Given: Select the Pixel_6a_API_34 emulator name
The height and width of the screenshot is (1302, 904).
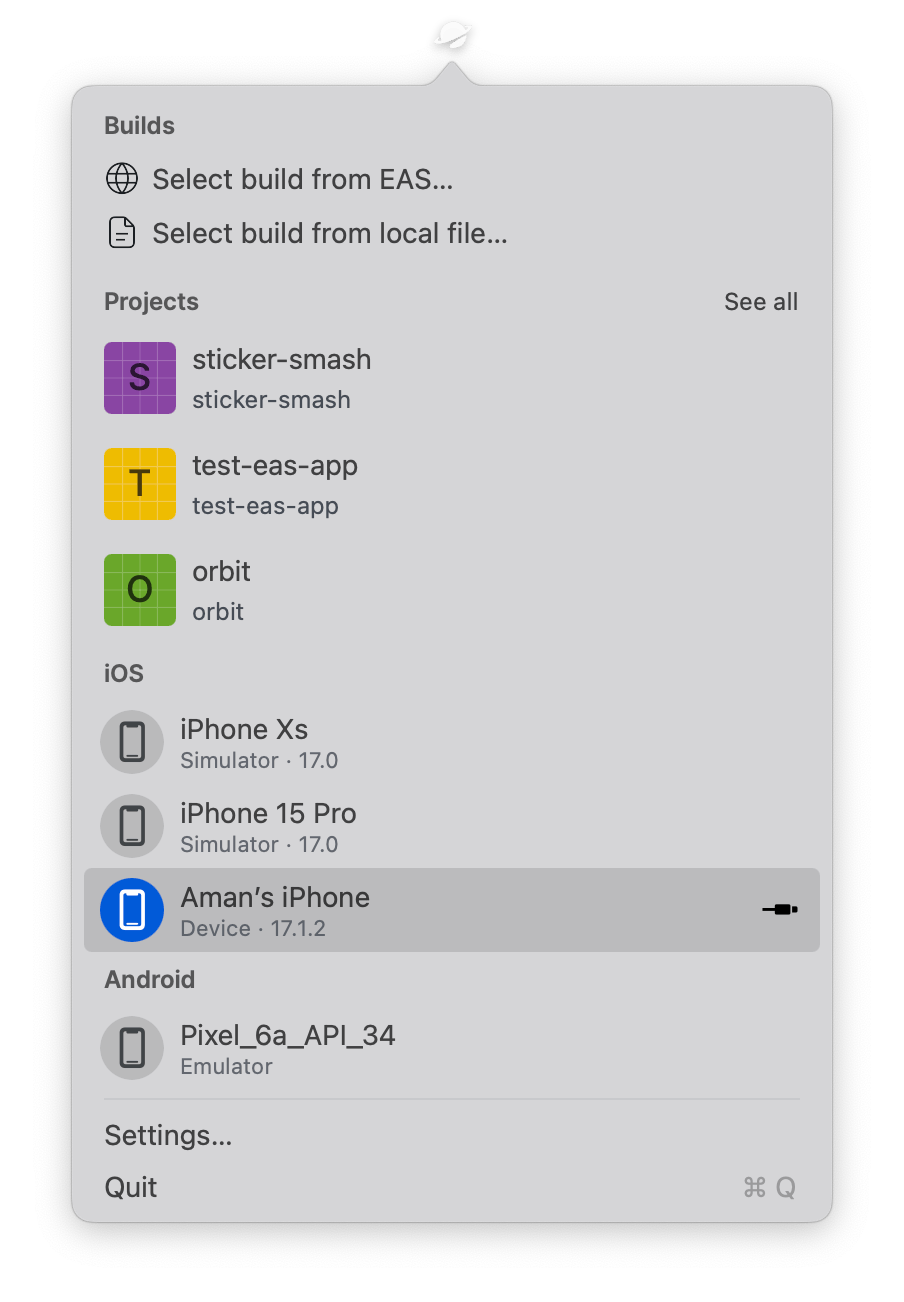Looking at the screenshot, I should point(287,1035).
